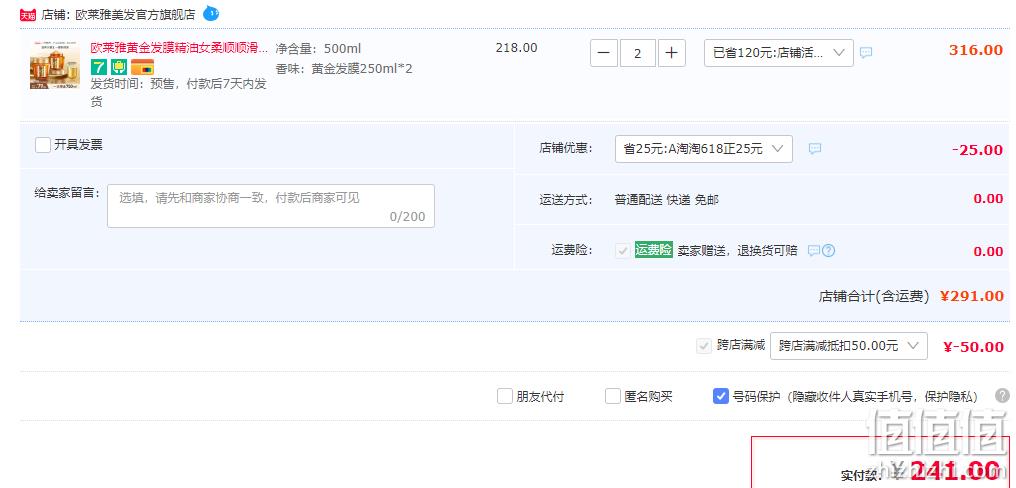
Task: Click the 卖家赠送, 退换货可赔 insurance text
Action: coord(737,251)
